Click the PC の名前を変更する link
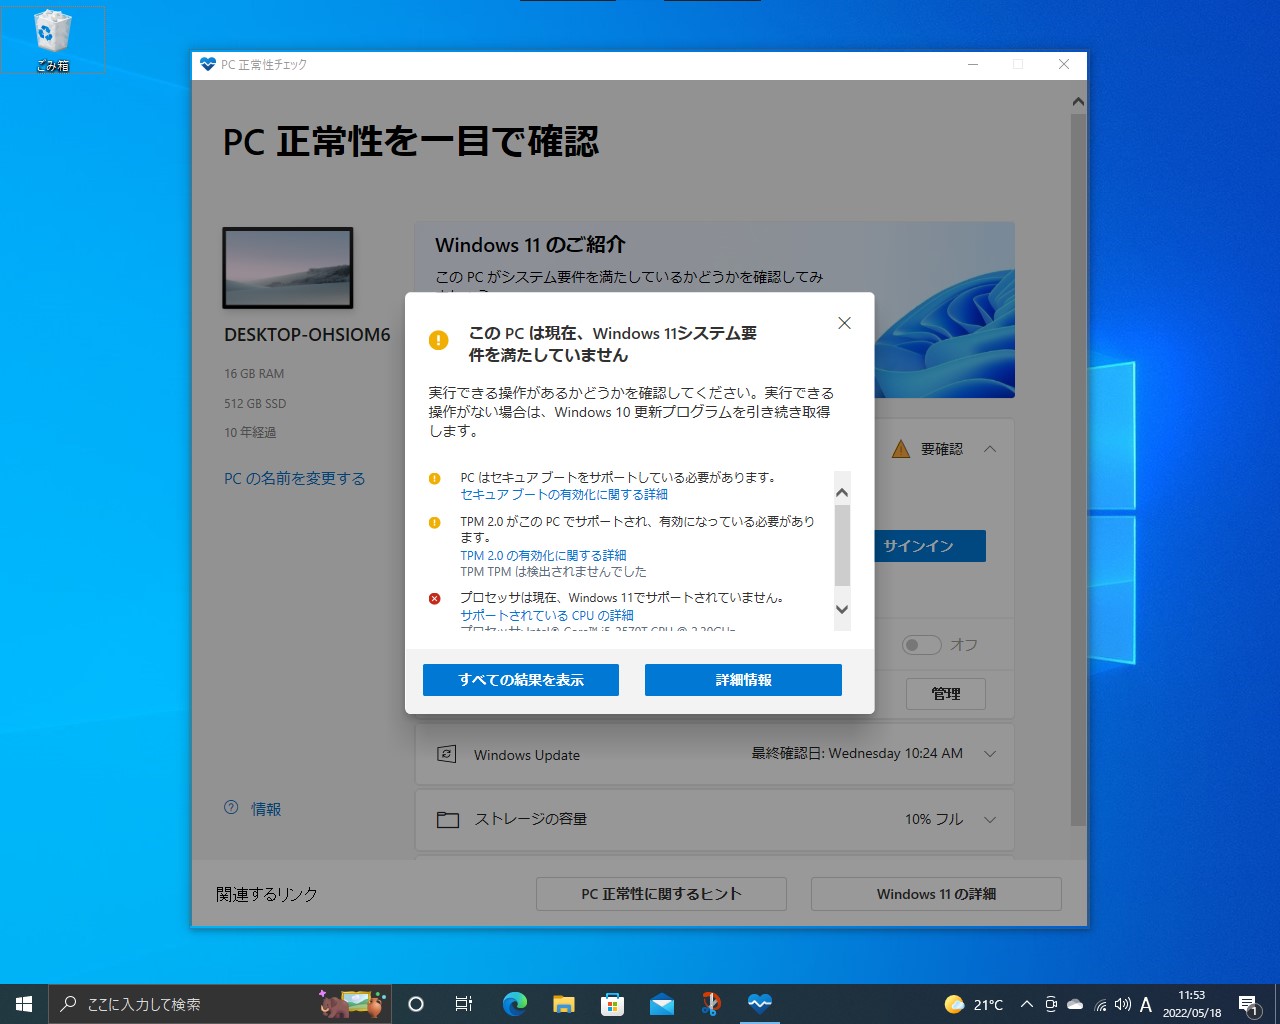The width and height of the screenshot is (1280, 1024). click(x=294, y=478)
